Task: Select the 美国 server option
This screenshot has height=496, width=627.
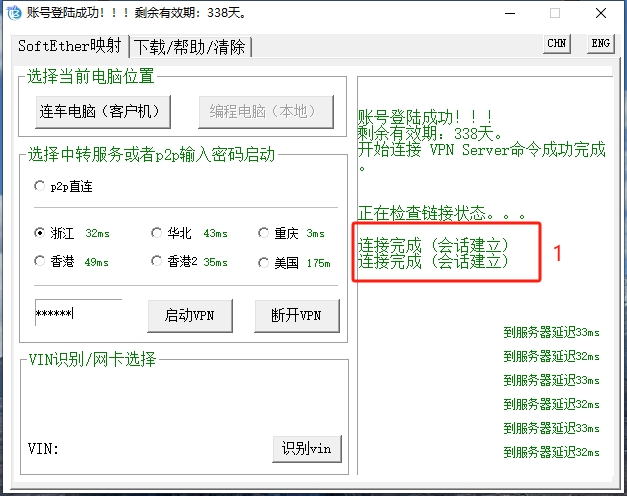Action: pyautogui.click(x=264, y=262)
